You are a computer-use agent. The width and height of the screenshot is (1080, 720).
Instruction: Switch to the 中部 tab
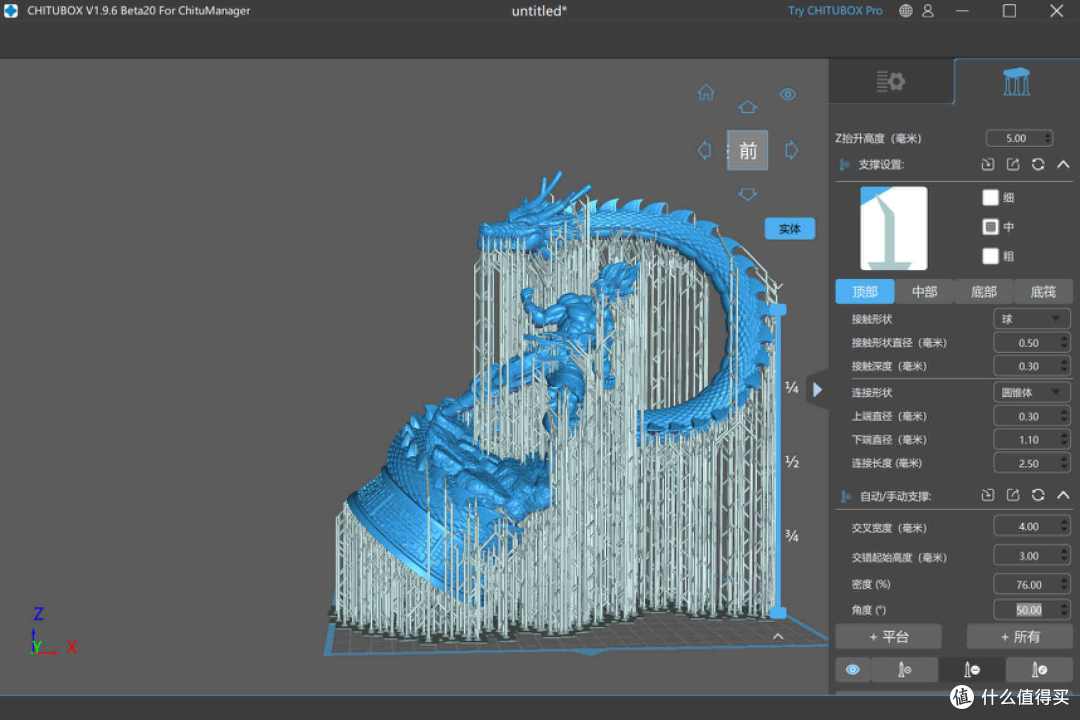pyautogui.click(x=924, y=291)
